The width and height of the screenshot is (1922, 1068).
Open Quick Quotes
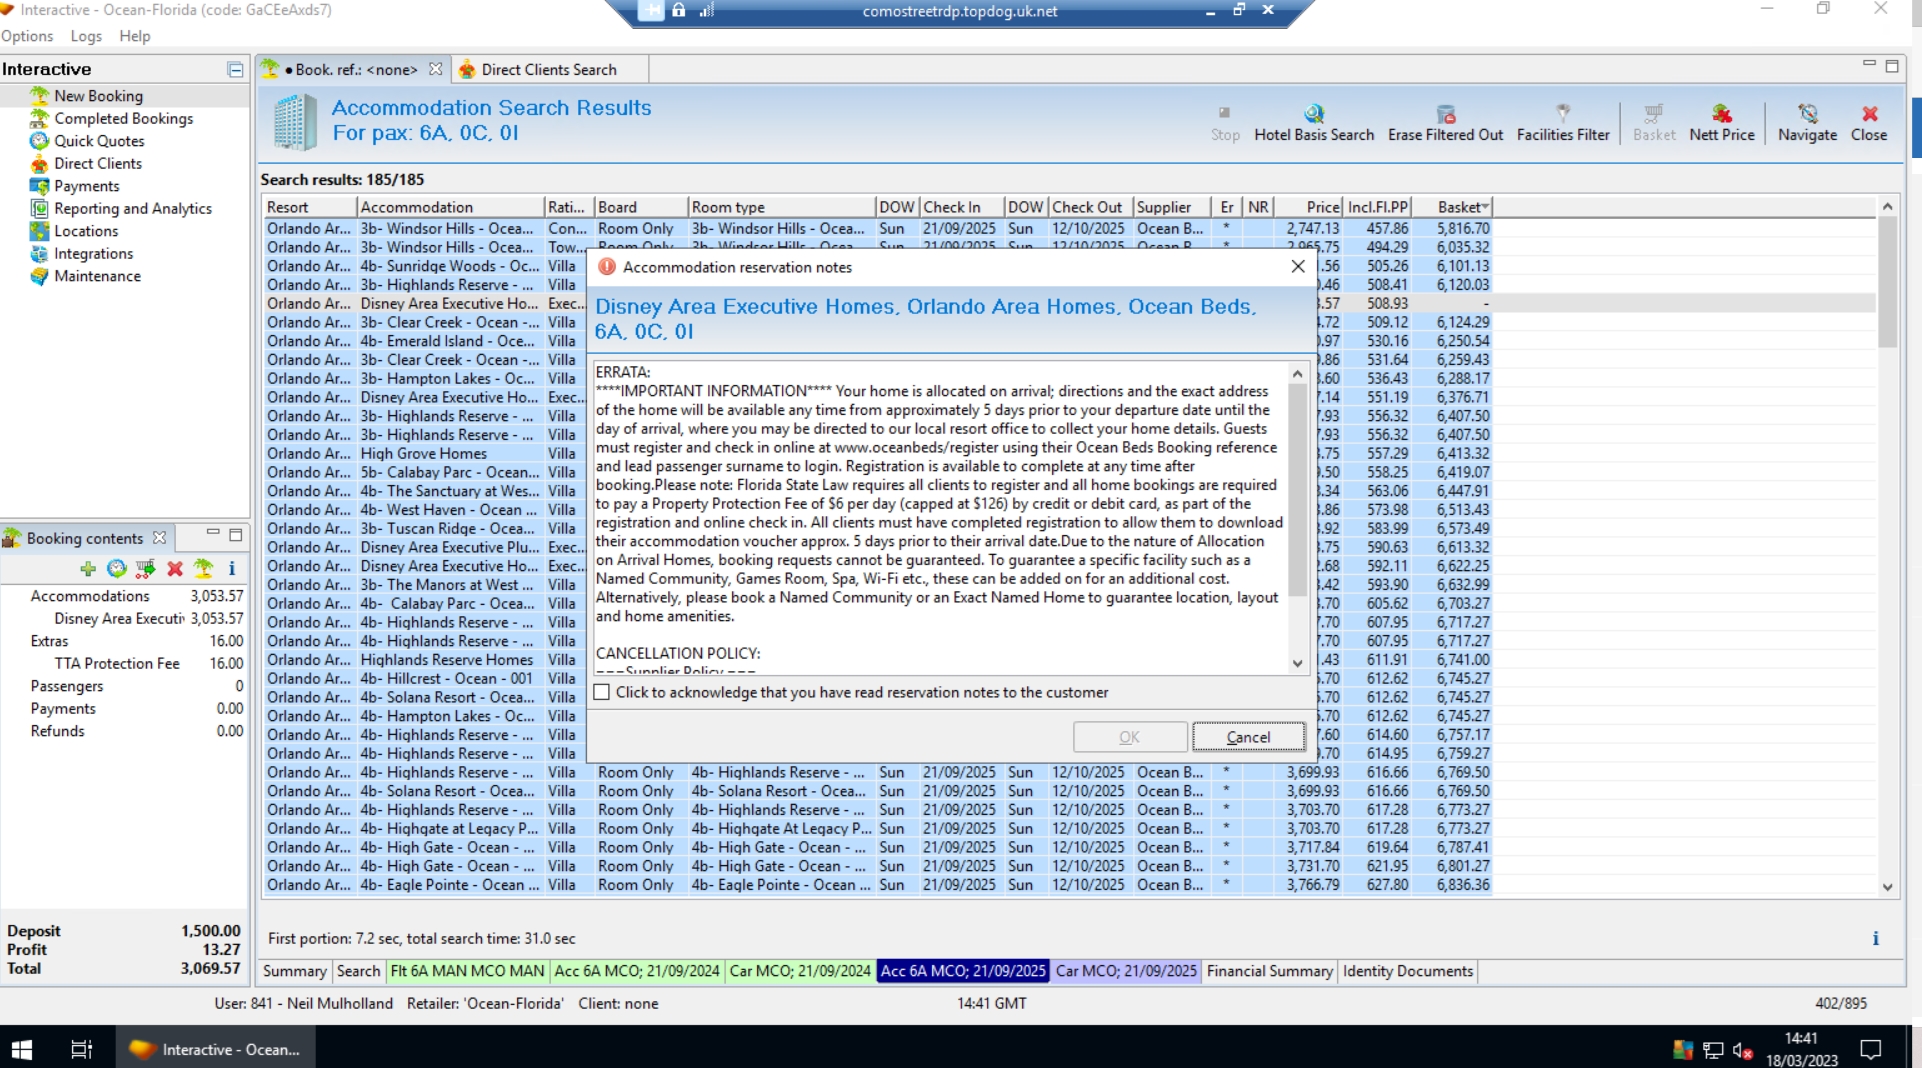click(x=99, y=141)
